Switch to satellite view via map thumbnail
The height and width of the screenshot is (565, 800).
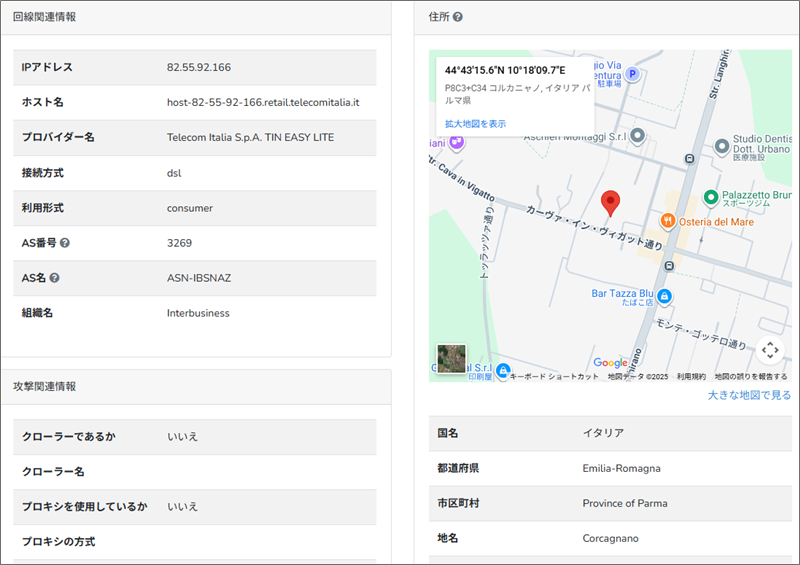[x=451, y=358]
